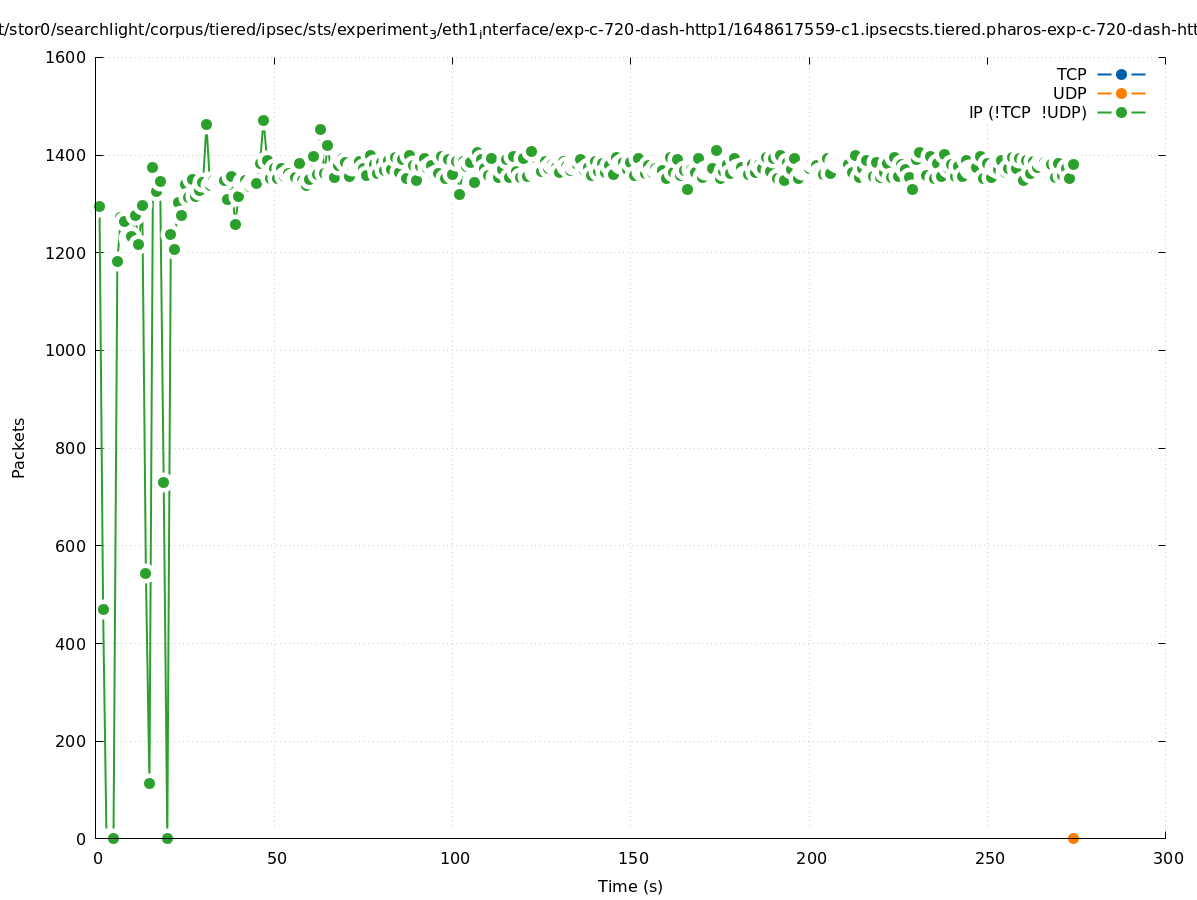
Task: Click the 800 y-axis tick label
Action: [70, 448]
